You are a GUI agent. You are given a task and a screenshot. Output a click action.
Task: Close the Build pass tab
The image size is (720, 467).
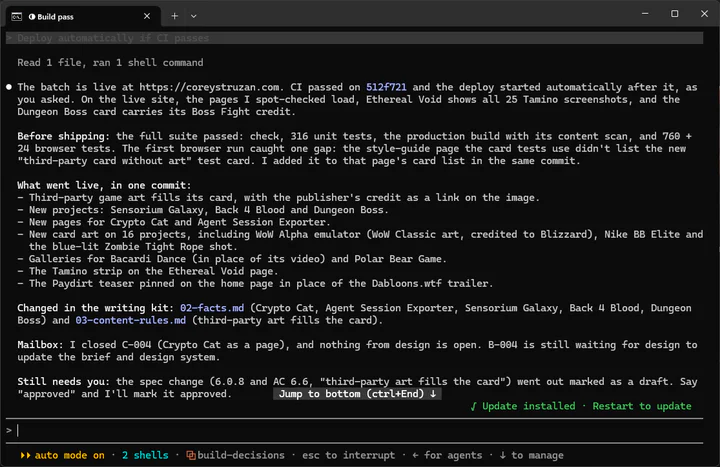[x=146, y=16]
